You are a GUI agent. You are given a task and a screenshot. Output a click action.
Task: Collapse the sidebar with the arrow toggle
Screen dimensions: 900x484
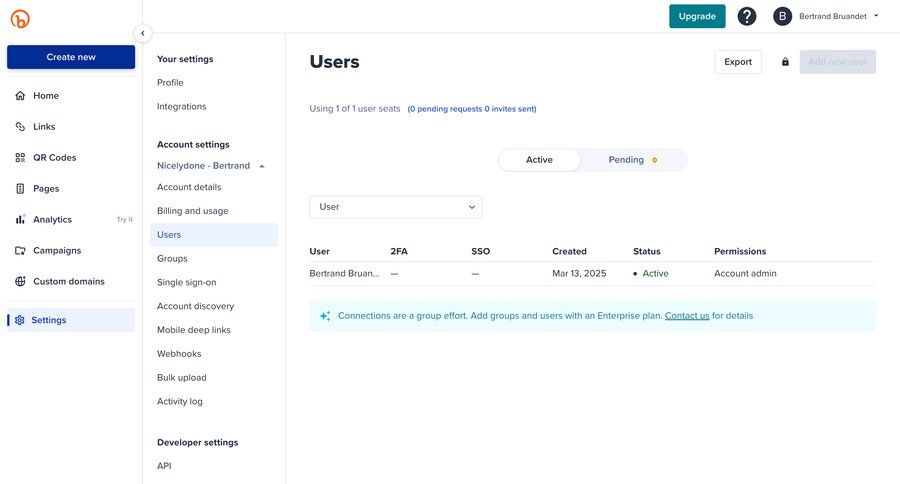pos(142,33)
